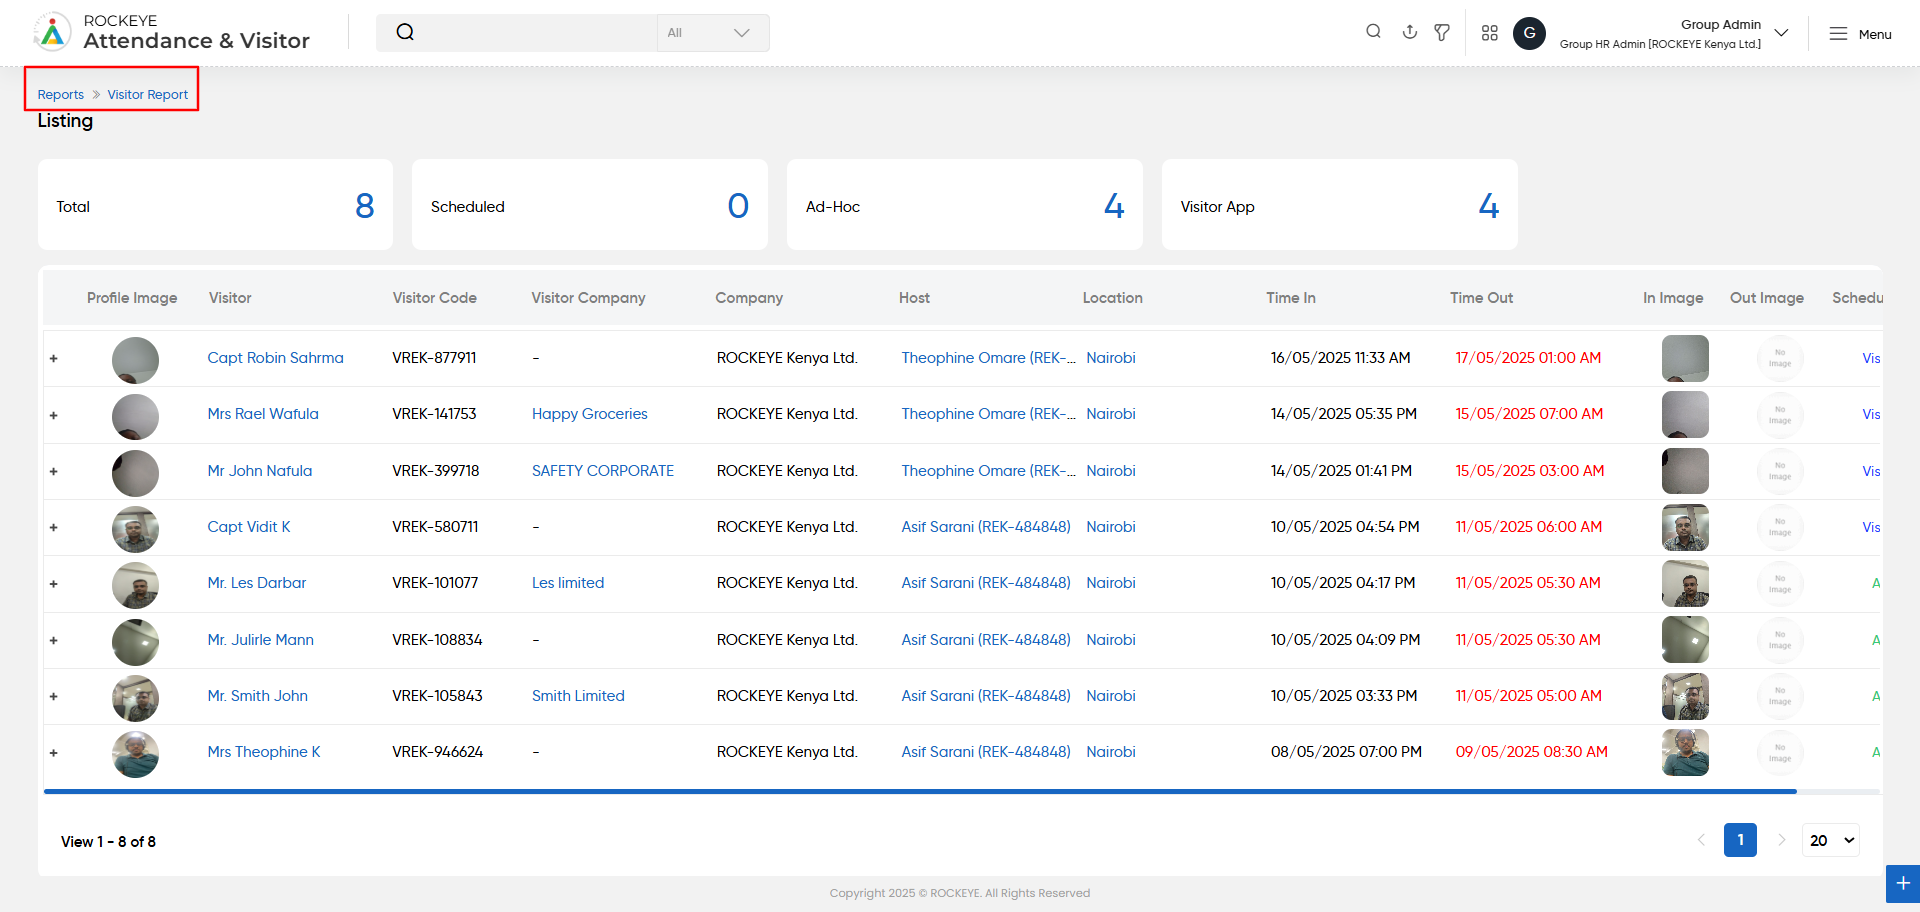Screen dimensions: 1920x912
Task: Click the next page arrow
Action: (x=1781, y=840)
